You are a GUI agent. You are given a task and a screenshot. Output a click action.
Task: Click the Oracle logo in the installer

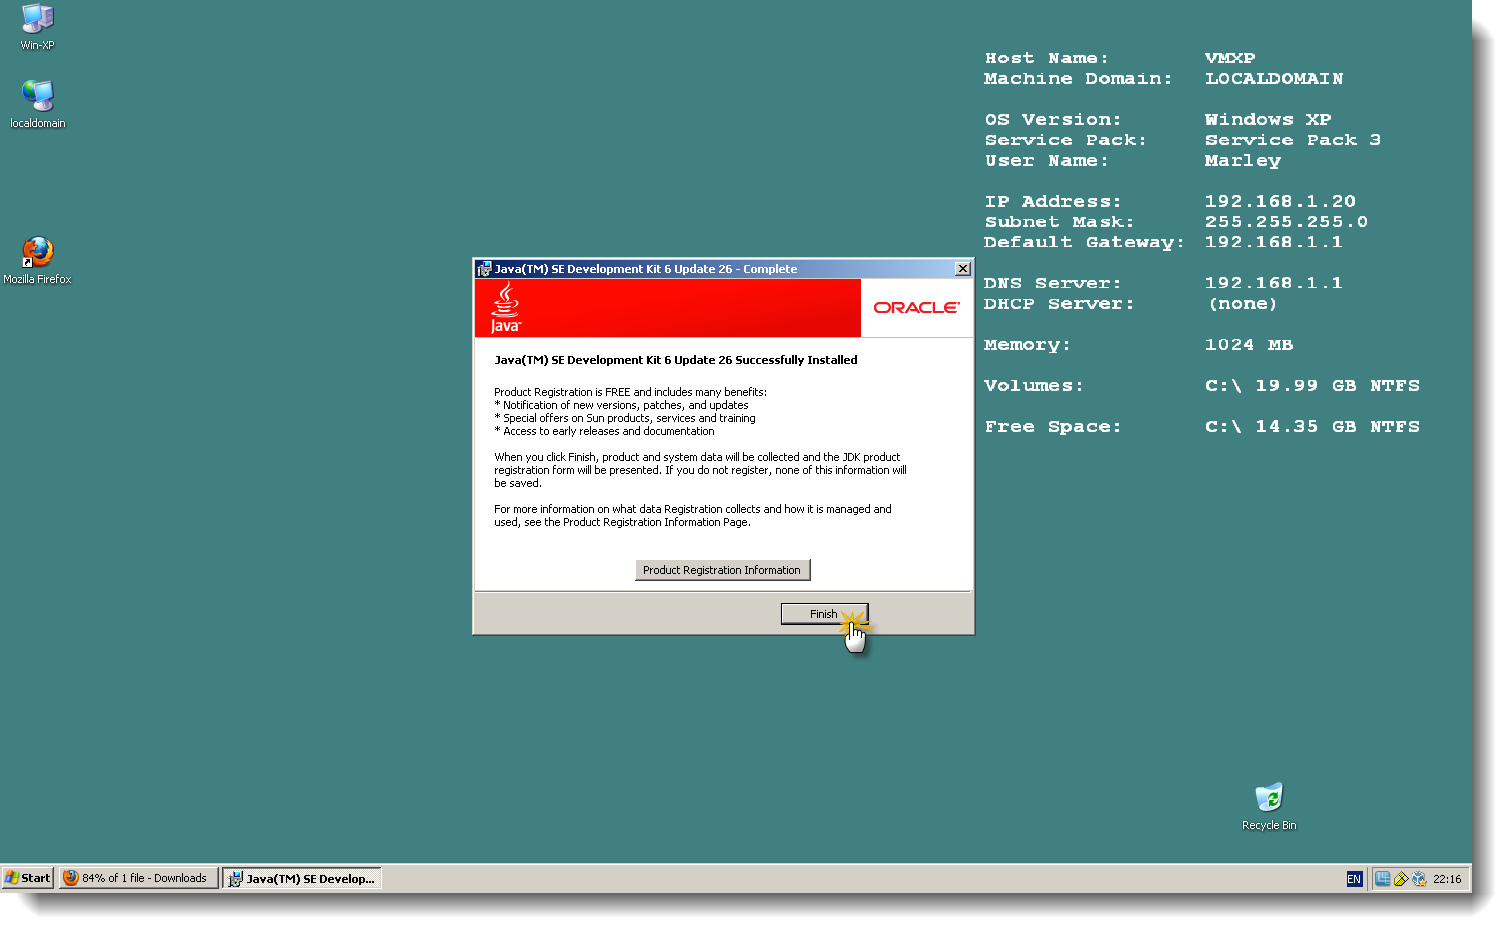coord(915,307)
